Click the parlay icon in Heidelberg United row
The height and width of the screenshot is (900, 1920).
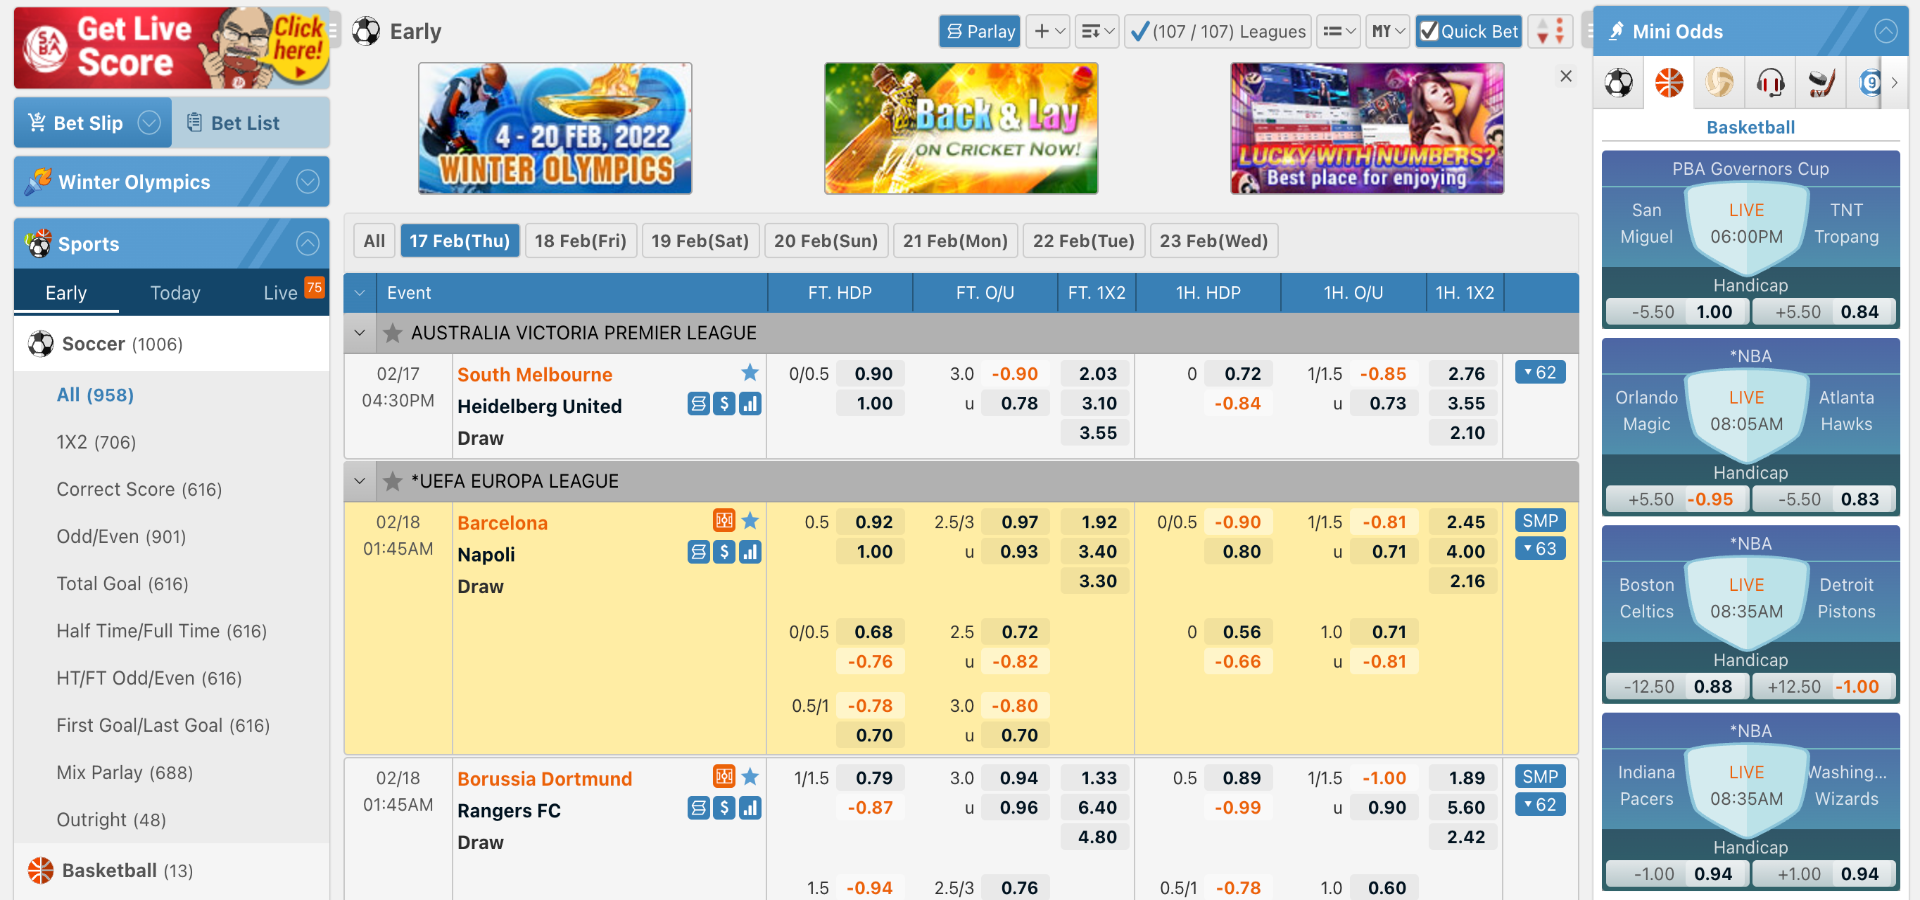click(699, 404)
